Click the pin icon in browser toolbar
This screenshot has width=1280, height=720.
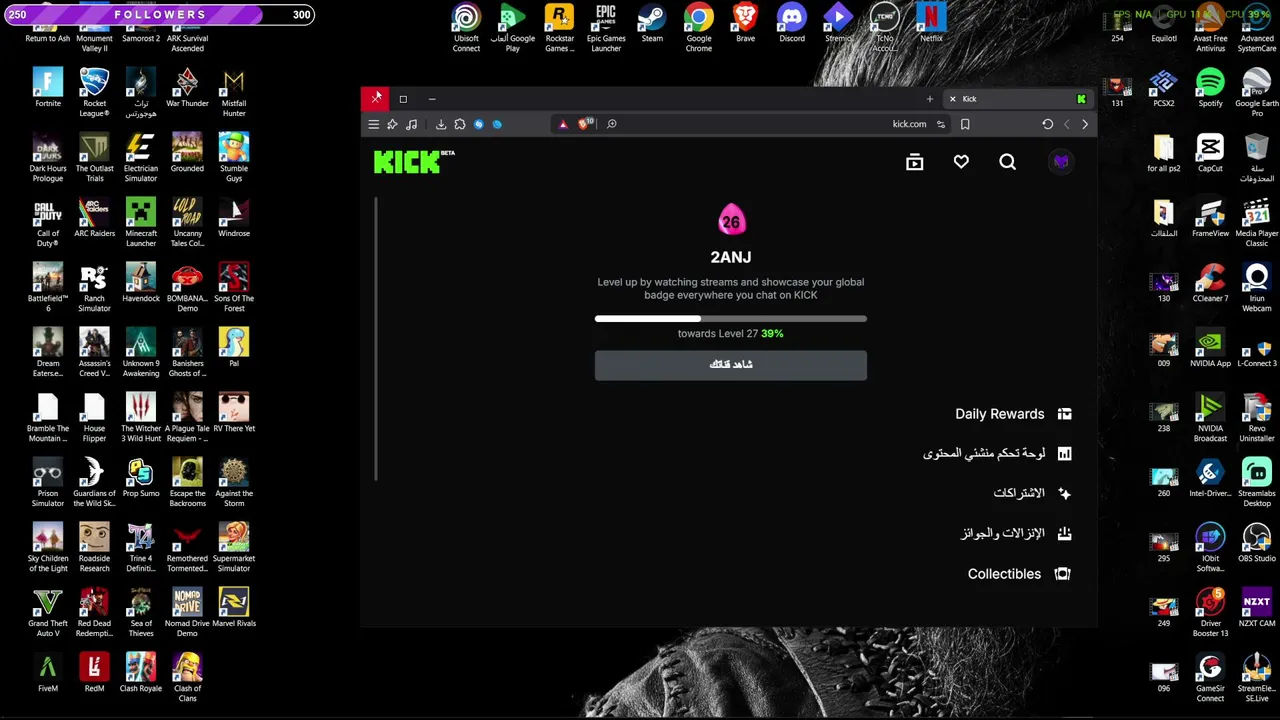pyautogui.click(x=392, y=124)
